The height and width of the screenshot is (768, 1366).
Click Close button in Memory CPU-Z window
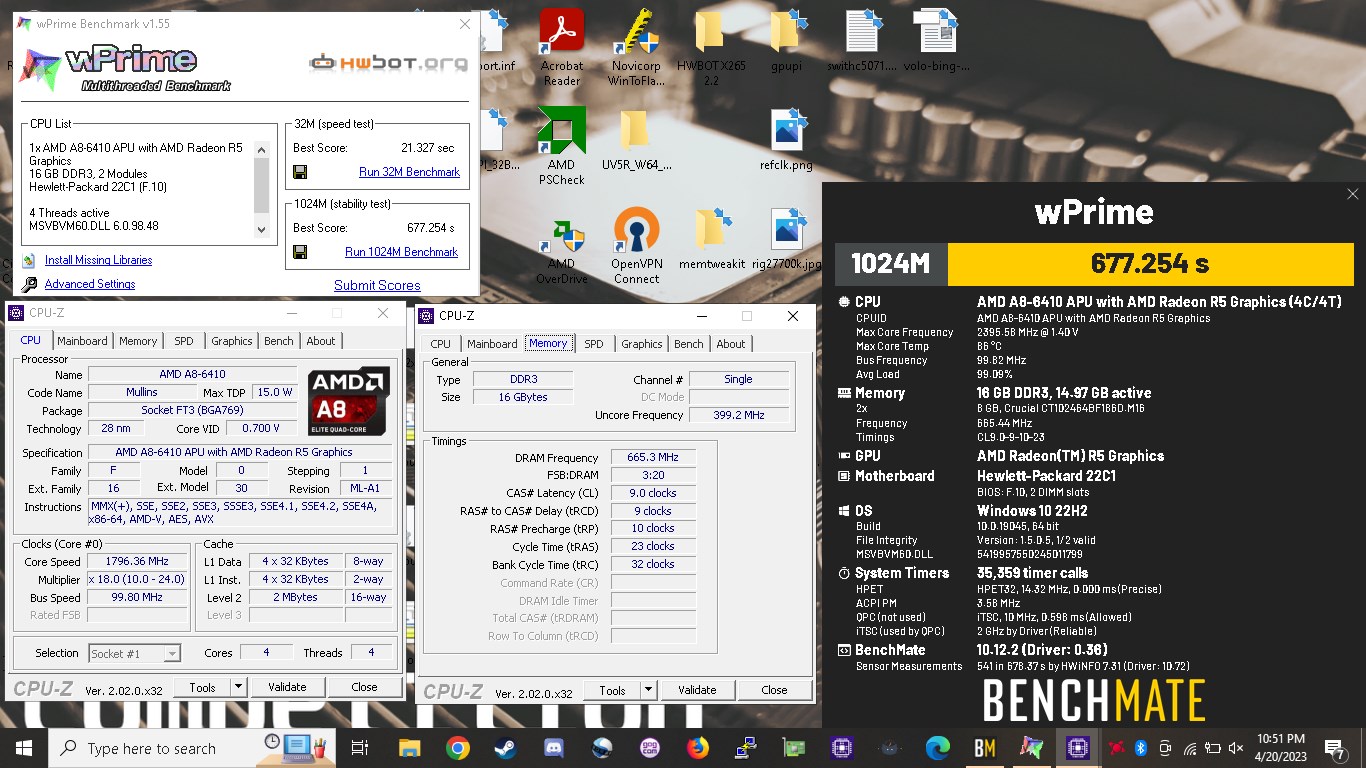coord(774,690)
